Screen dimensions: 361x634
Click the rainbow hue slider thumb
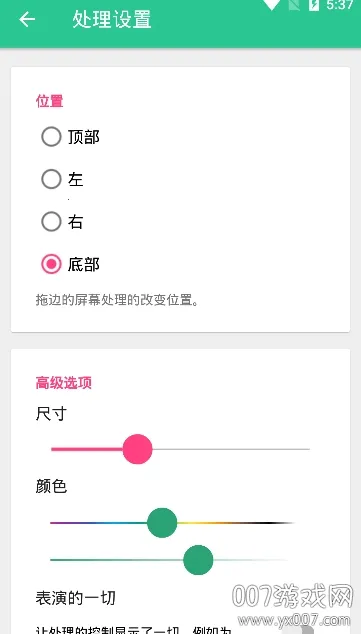click(162, 523)
